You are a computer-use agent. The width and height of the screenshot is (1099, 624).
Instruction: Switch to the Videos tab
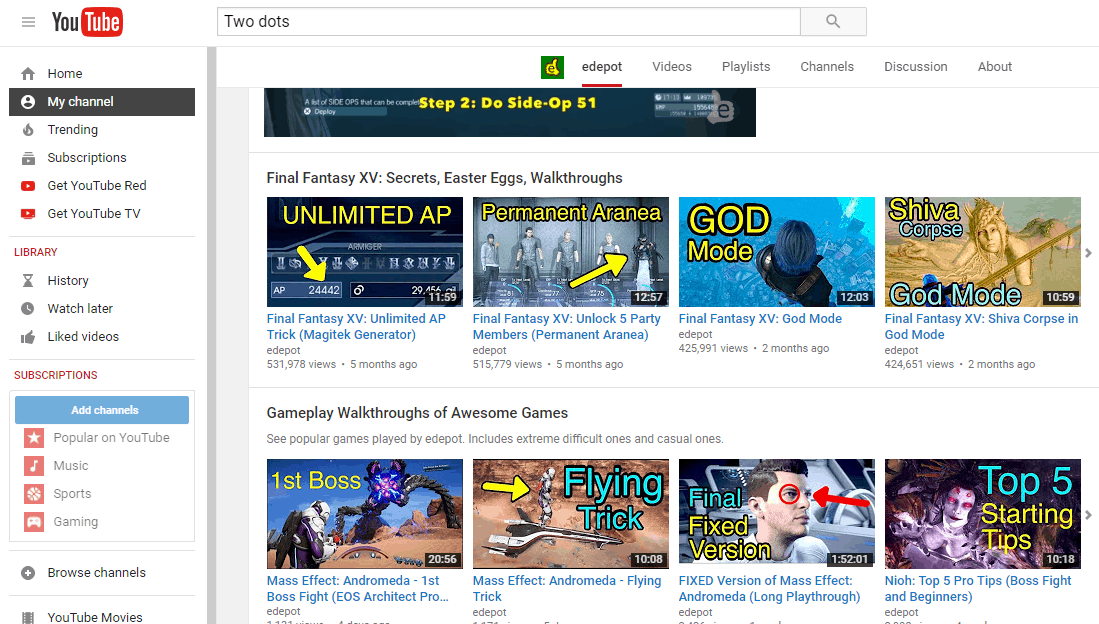pos(671,67)
